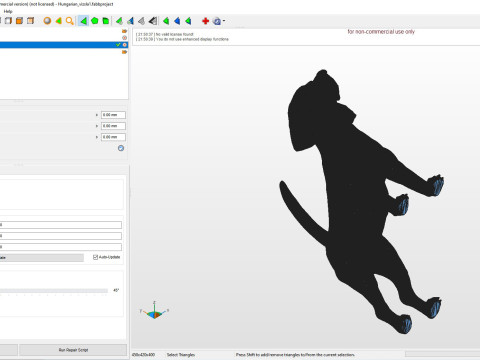Click the red plus repair icon
The height and width of the screenshot is (360, 480).
[205, 21]
